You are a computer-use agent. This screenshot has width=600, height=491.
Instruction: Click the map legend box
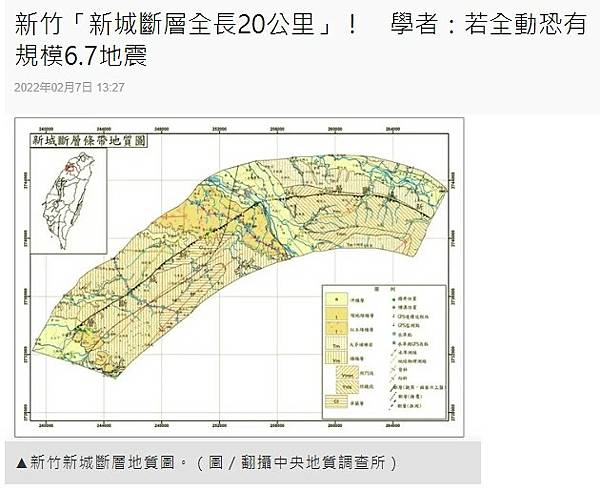pyautogui.click(x=384, y=352)
